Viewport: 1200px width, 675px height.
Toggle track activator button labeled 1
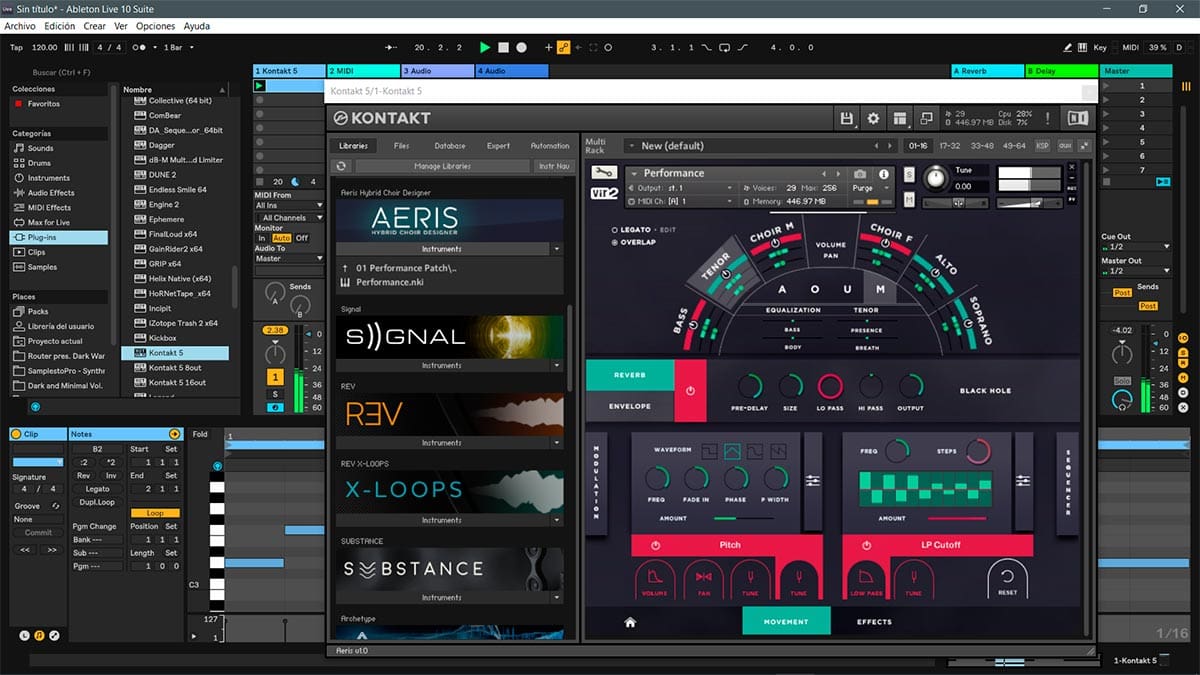point(274,377)
